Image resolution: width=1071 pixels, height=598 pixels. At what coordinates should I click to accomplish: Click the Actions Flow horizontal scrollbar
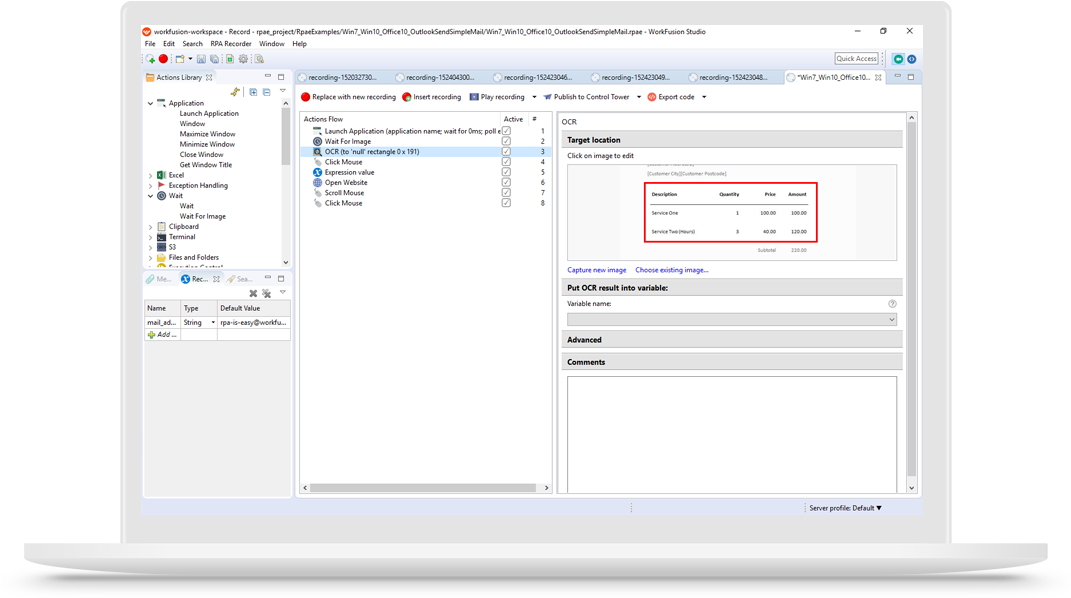click(x=423, y=487)
